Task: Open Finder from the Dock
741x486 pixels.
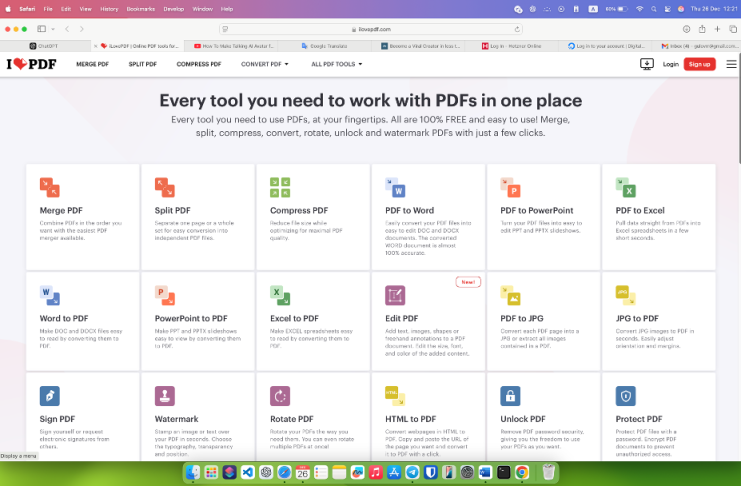Action: [193, 472]
